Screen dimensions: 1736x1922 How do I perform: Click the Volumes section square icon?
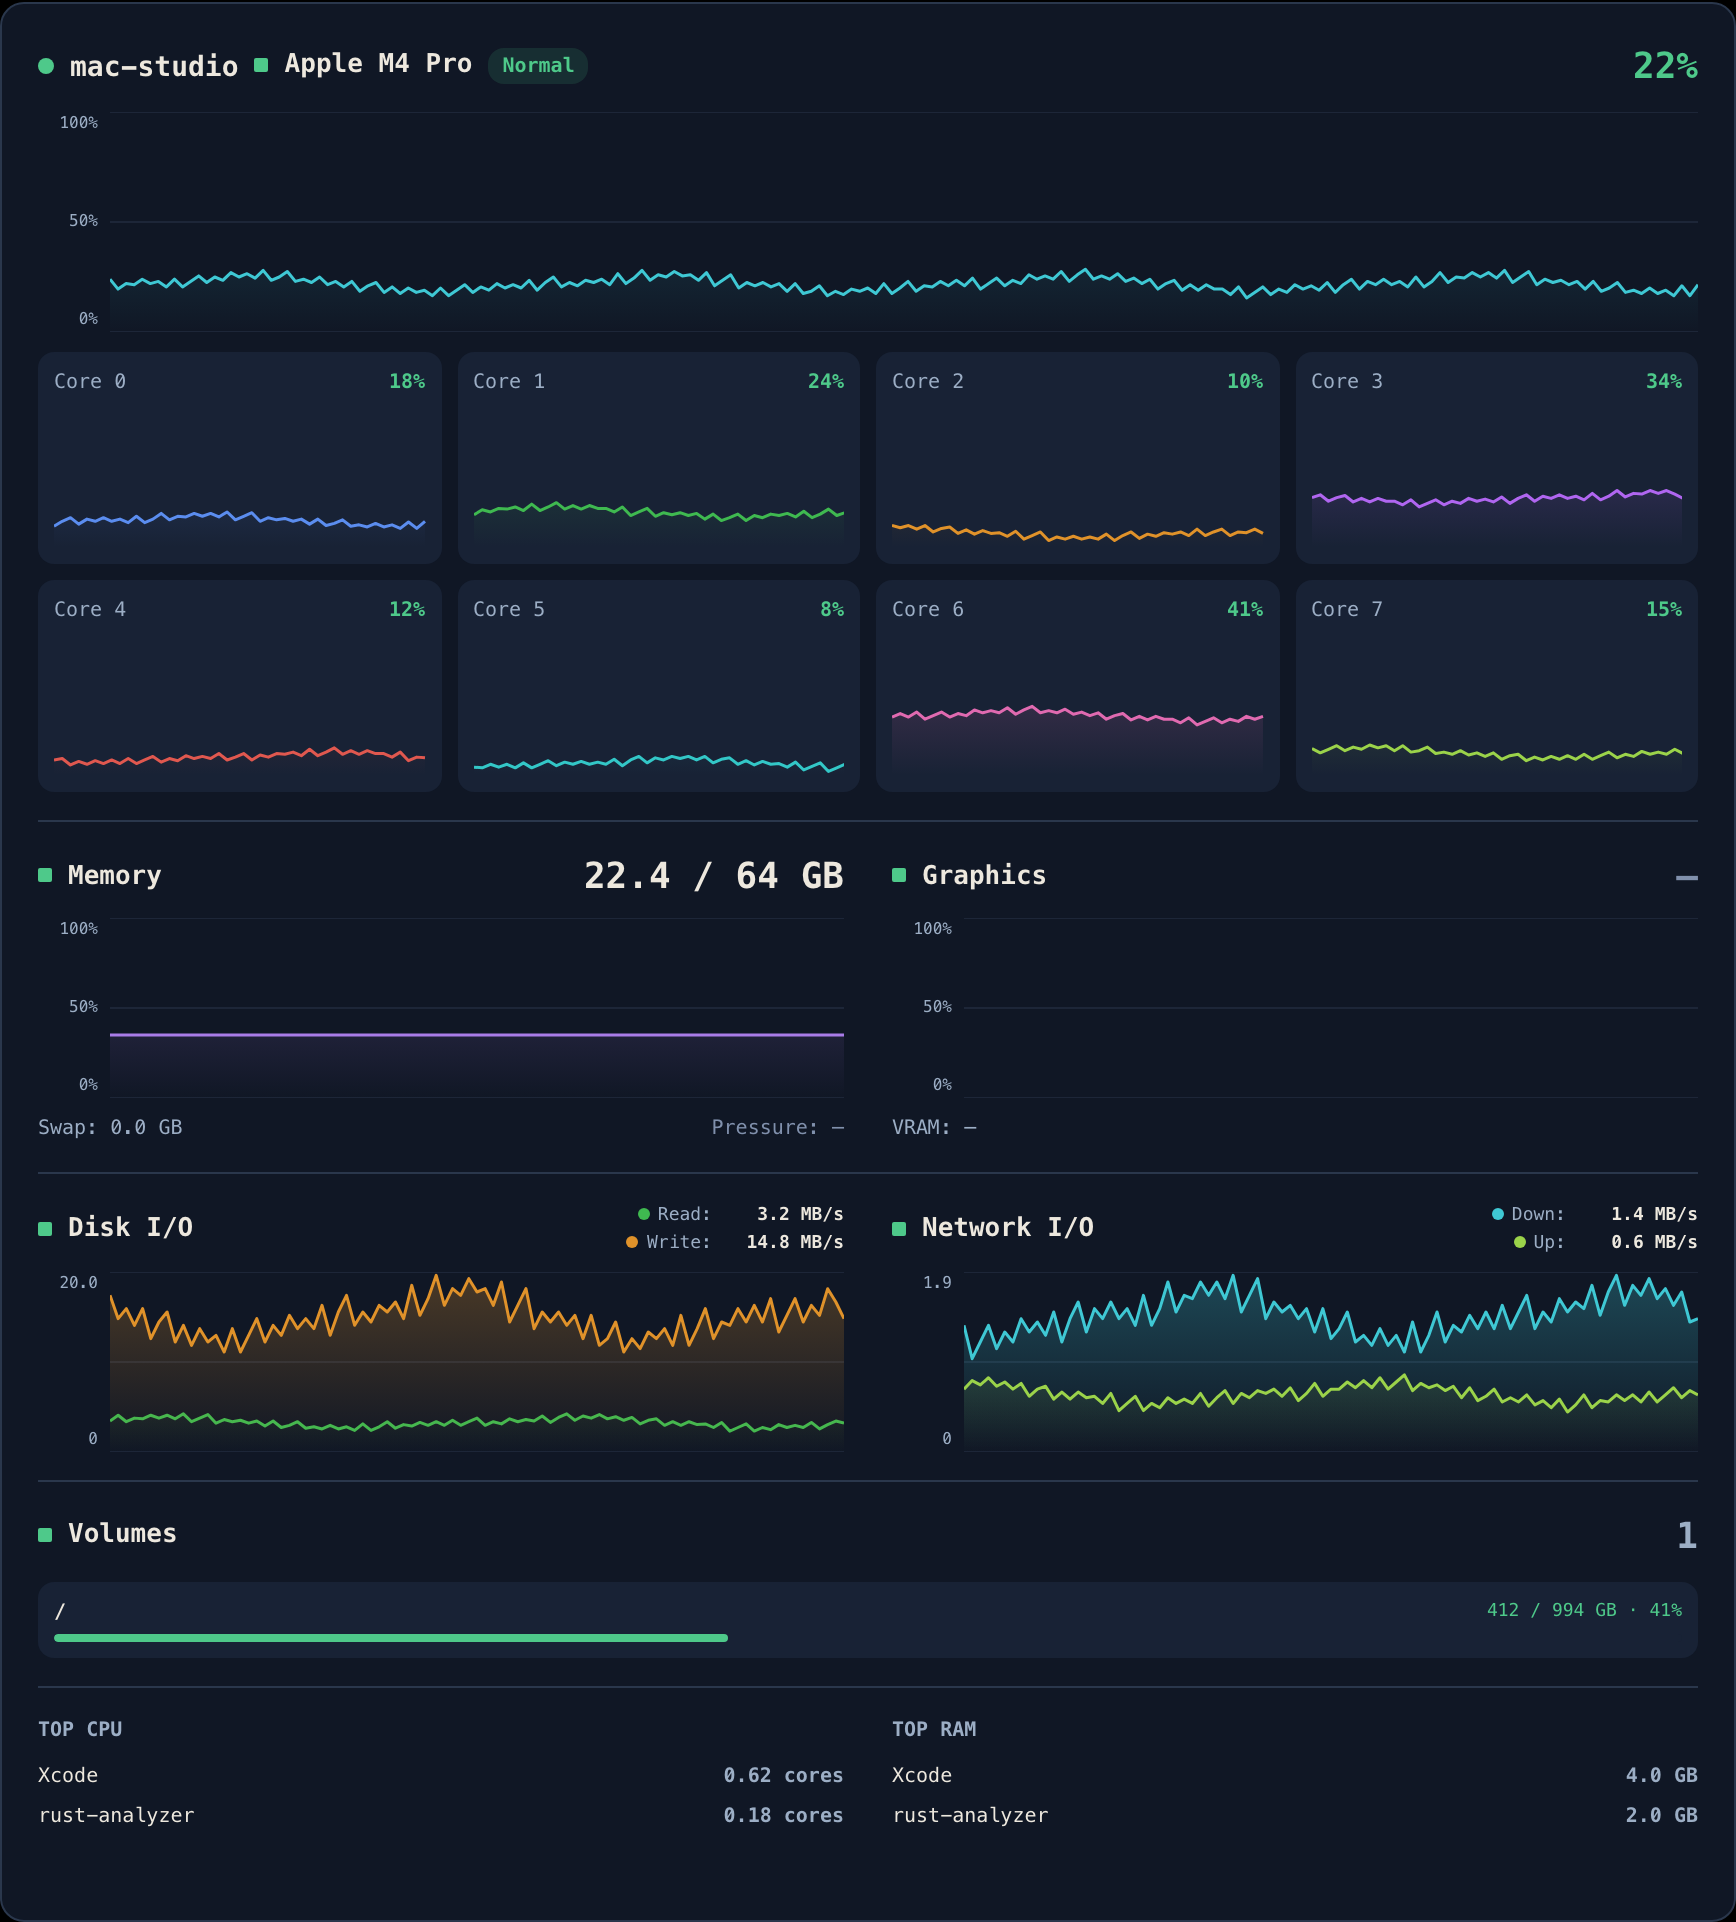45,1534
